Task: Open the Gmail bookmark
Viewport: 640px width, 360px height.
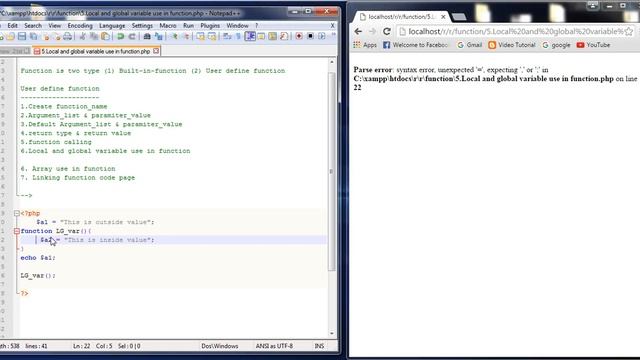Action: pyautogui.click(x=470, y=45)
